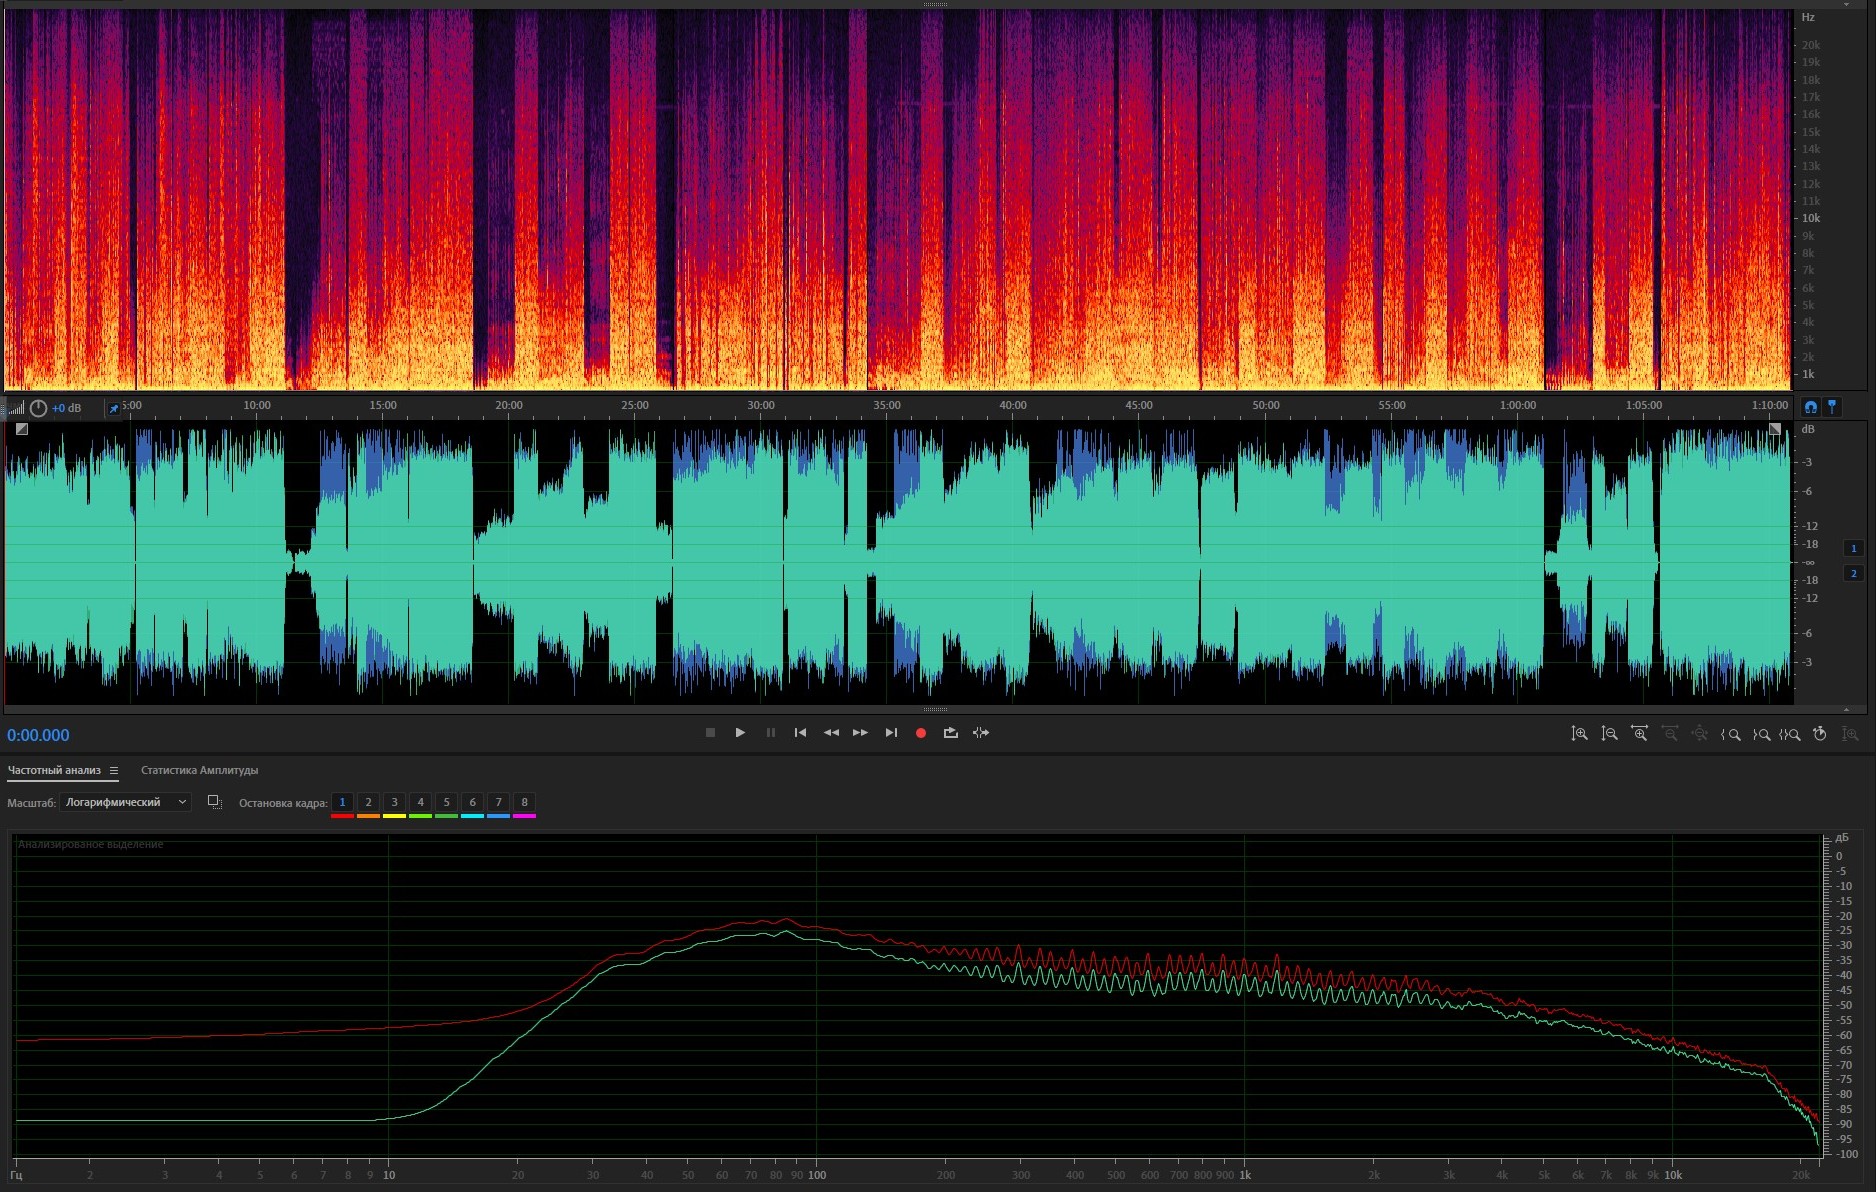Screen dimensions: 1876x1192
Task: Click zoom out amplitude icon
Action: 1609,734
